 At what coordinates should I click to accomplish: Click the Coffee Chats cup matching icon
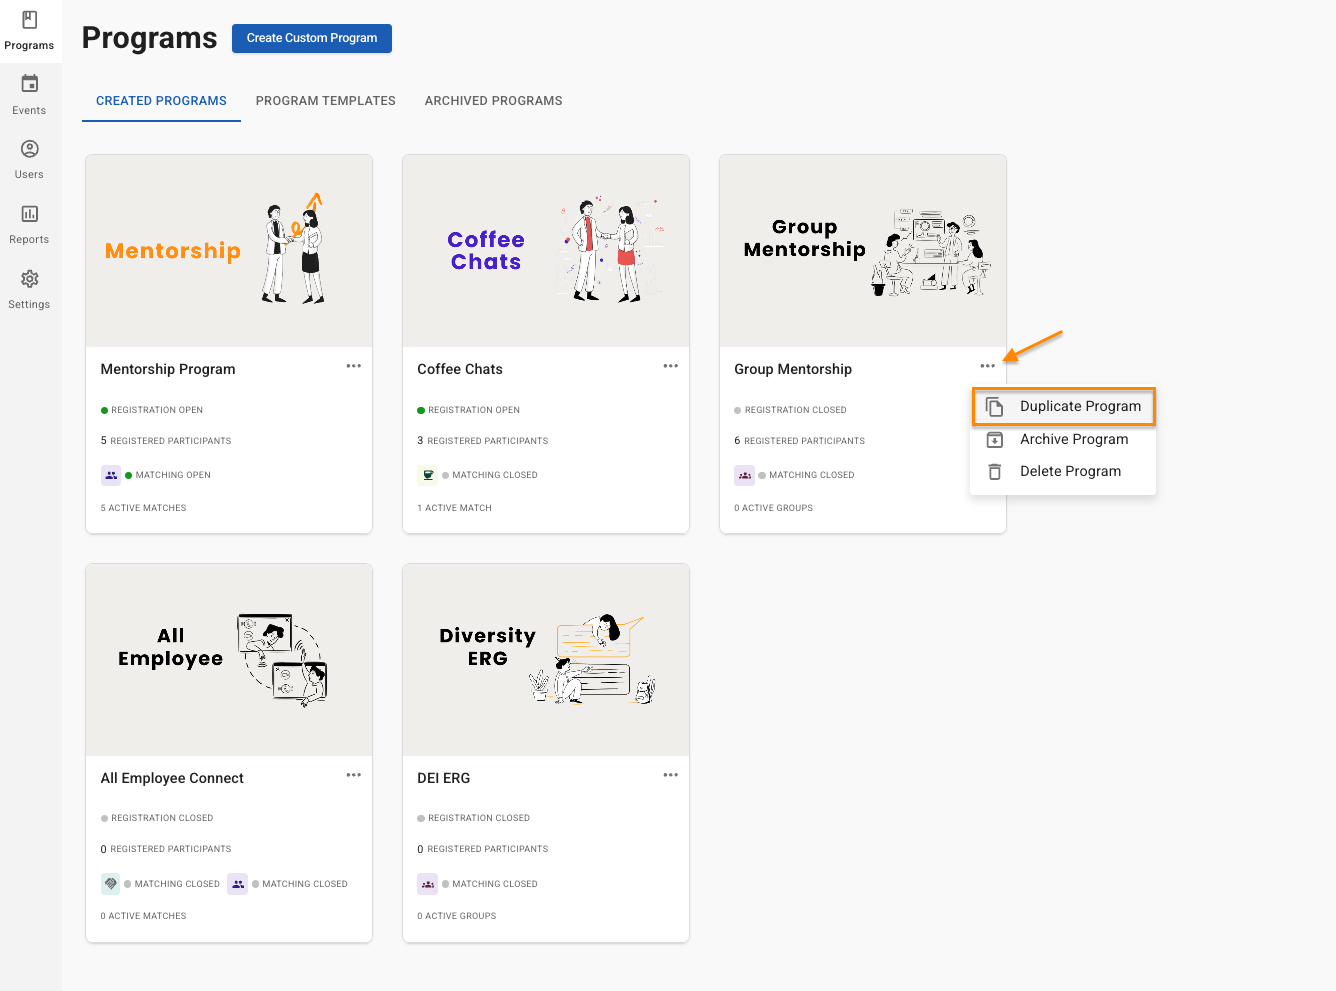click(x=428, y=475)
